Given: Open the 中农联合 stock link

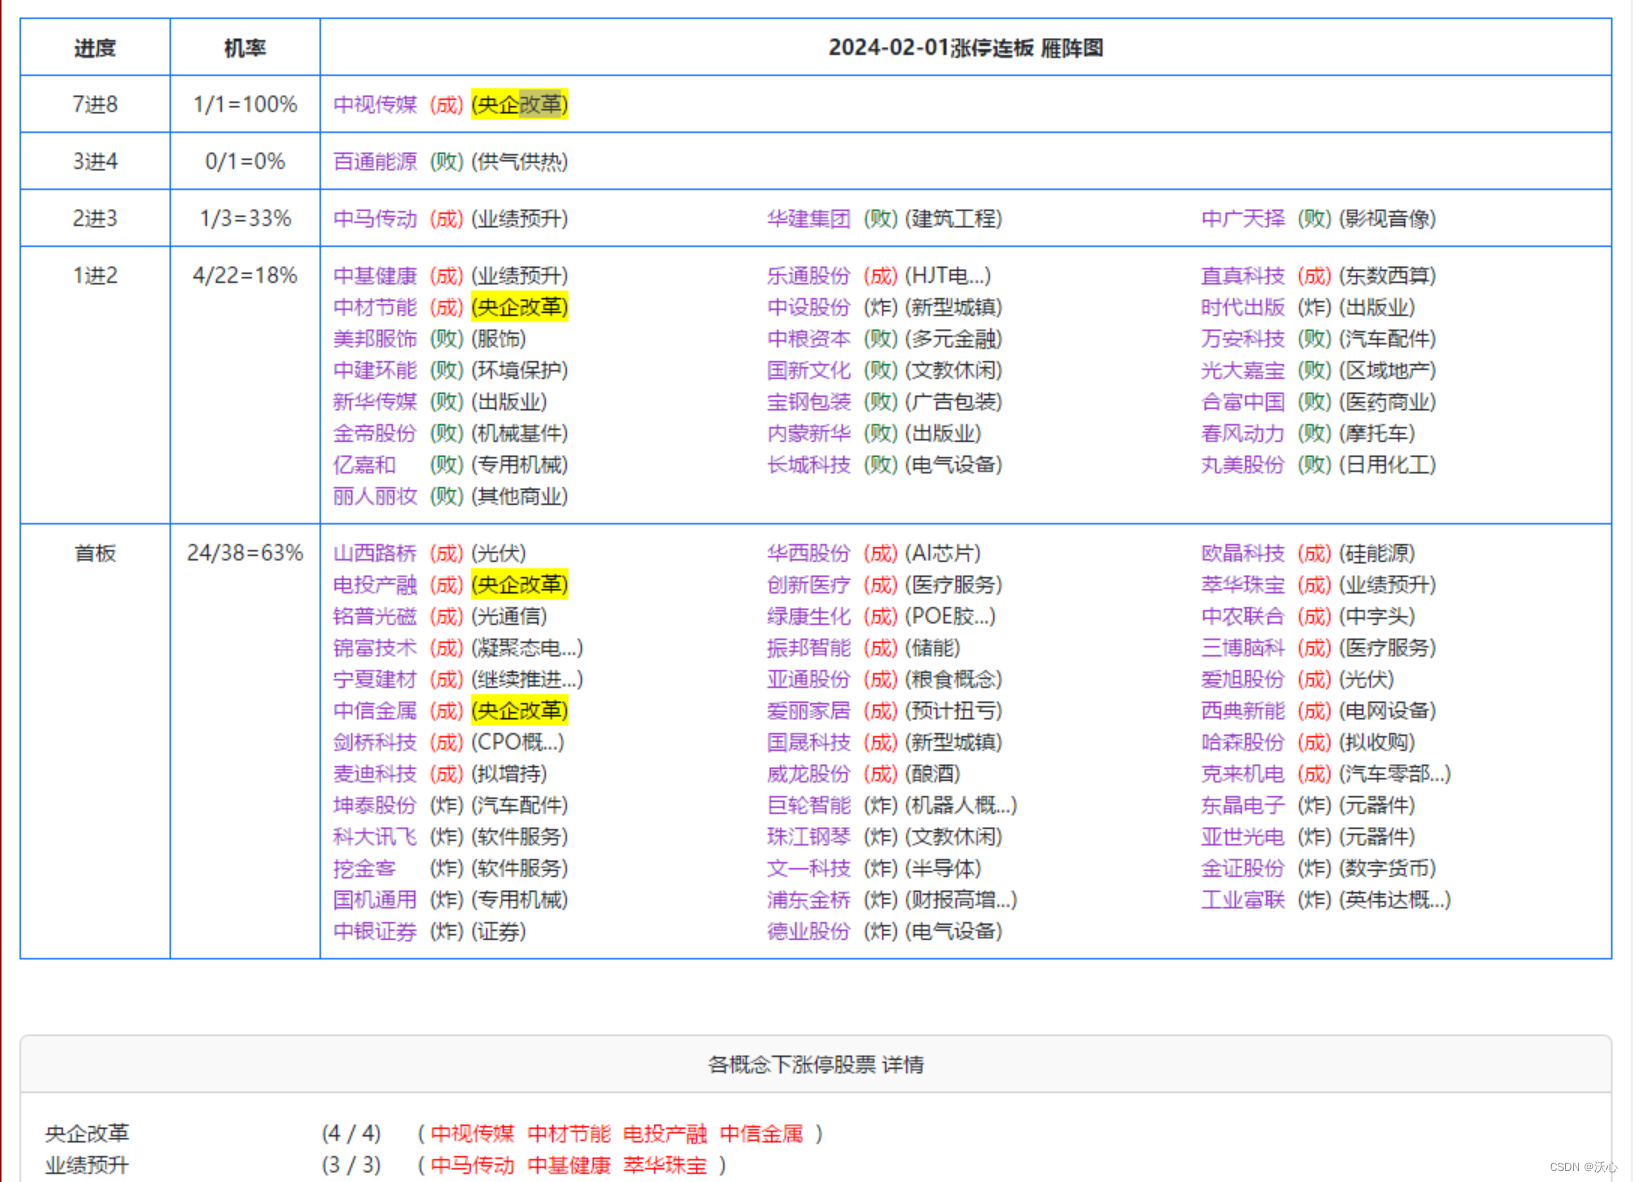Looking at the screenshot, I should [x=1243, y=616].
